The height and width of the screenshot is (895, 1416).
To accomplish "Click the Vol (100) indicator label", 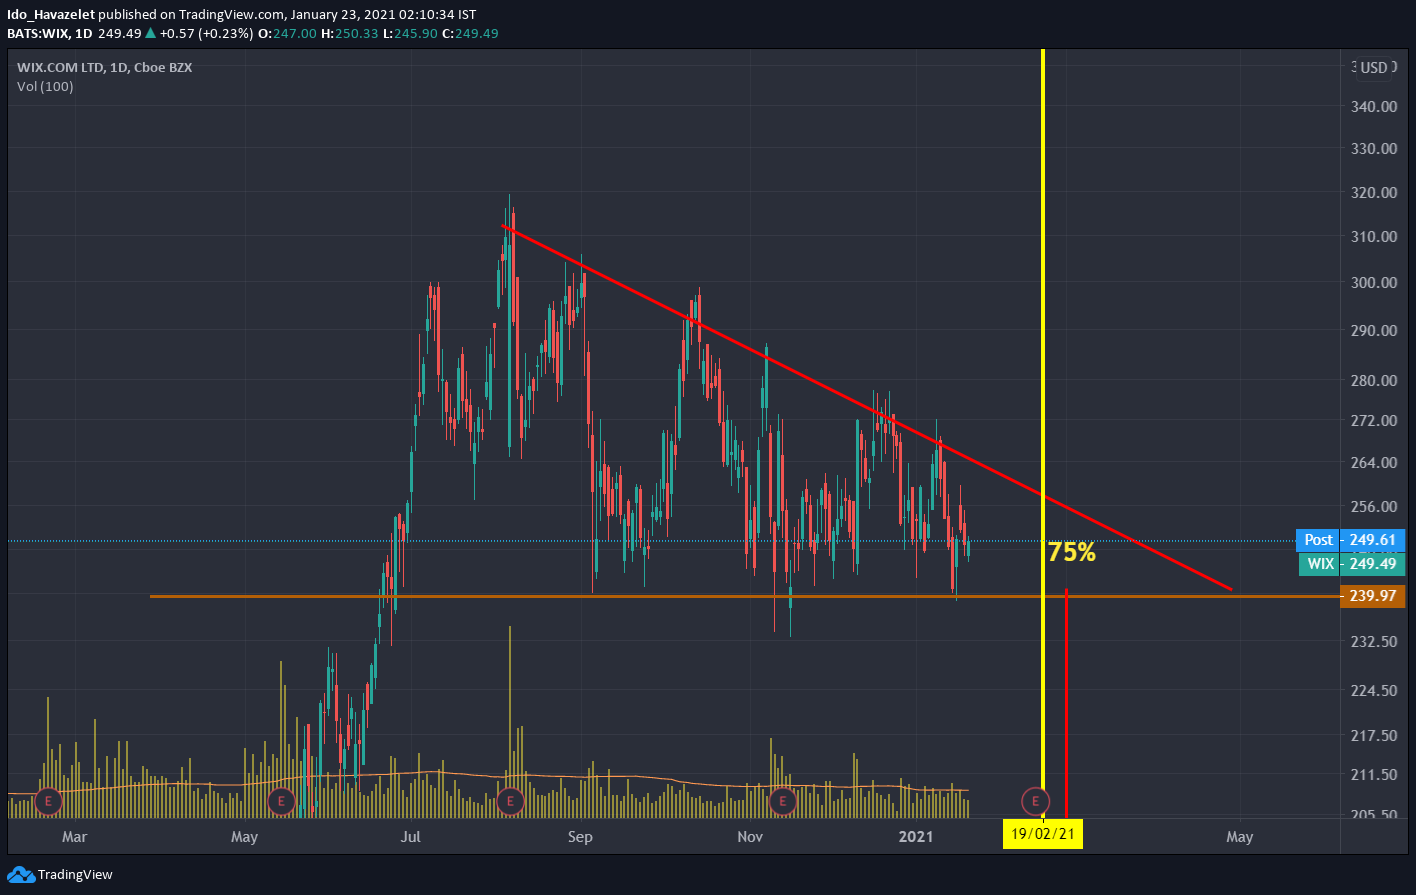I will 45,87.
